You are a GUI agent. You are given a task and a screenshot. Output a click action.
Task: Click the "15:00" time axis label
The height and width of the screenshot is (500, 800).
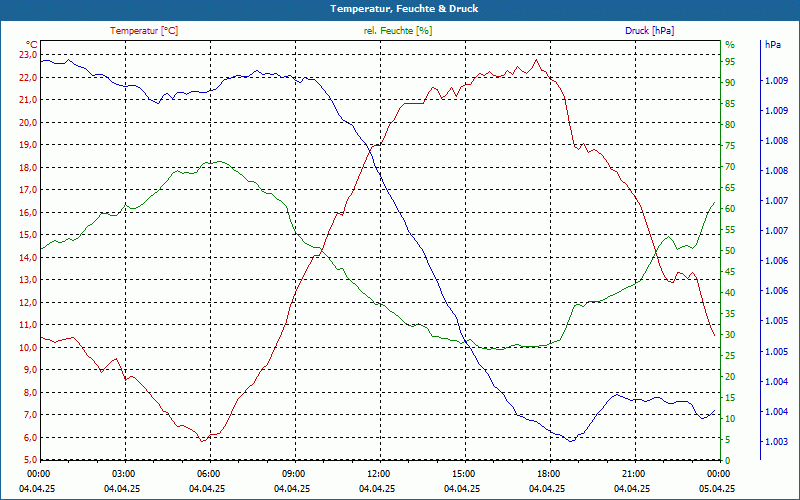[x=463, y=474]
